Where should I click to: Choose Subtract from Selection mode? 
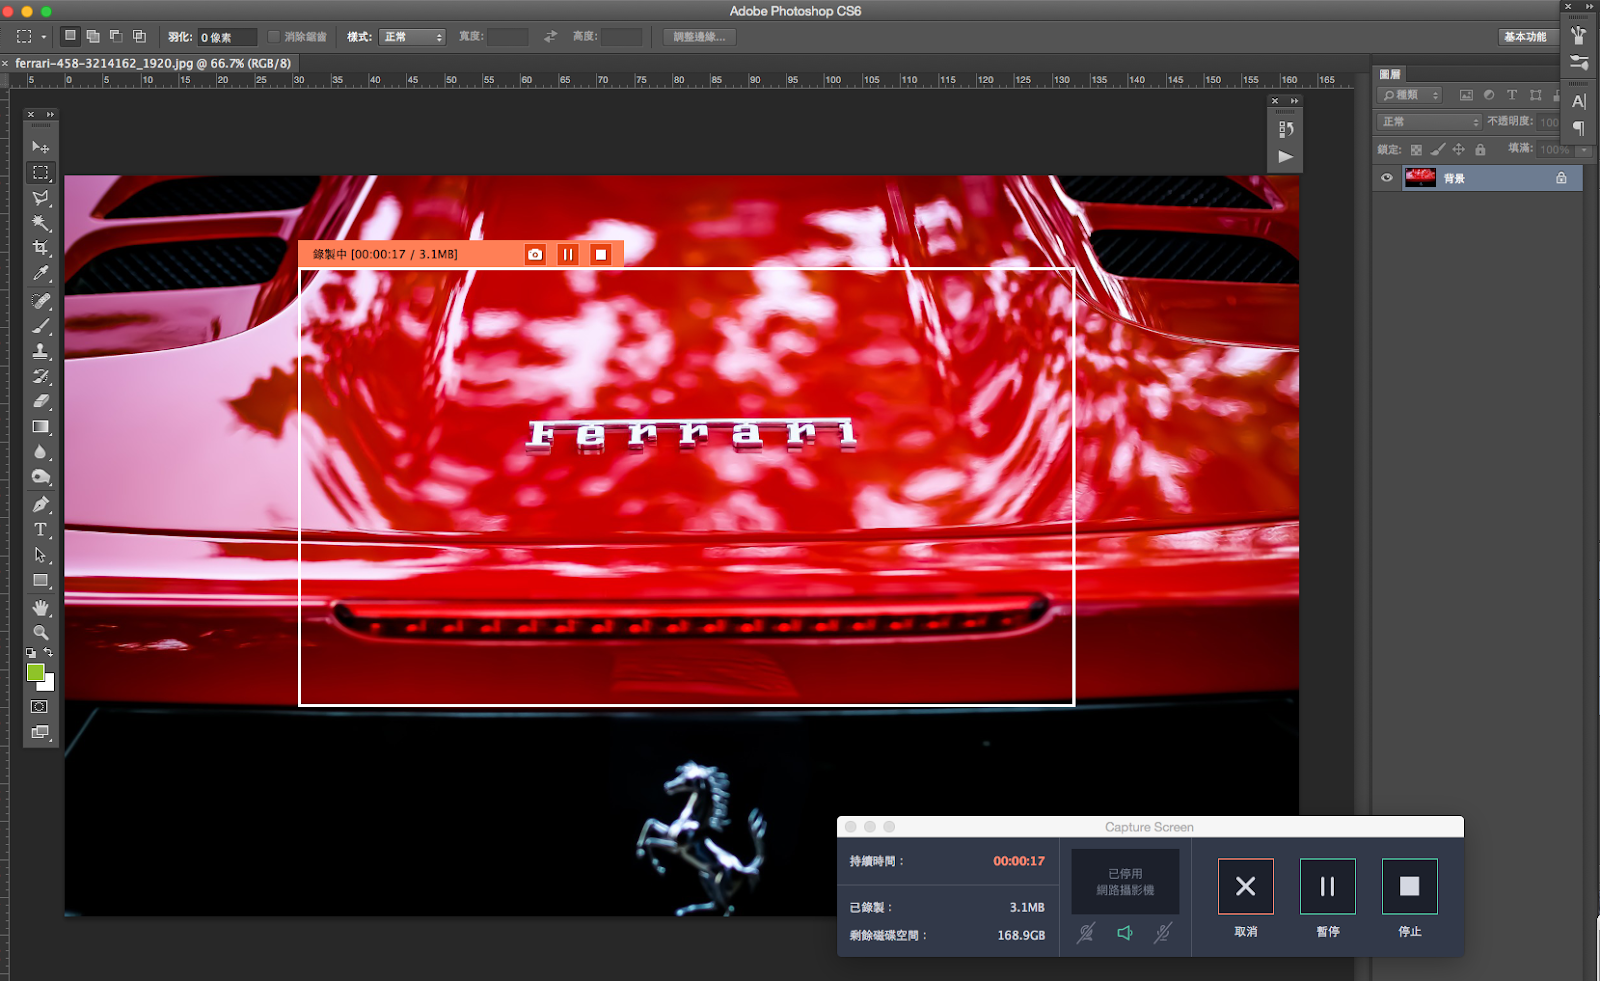(x=116, y=36)
